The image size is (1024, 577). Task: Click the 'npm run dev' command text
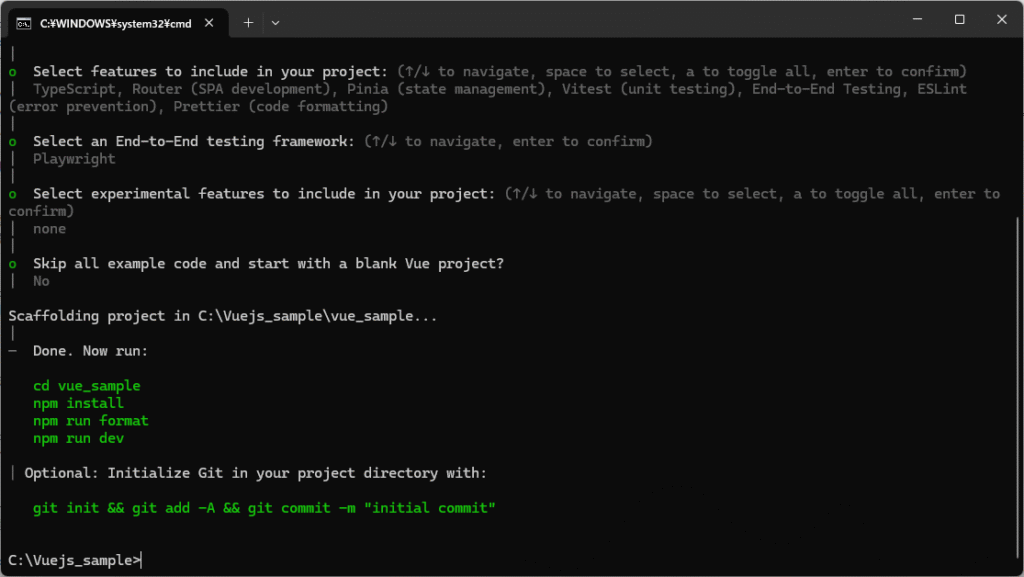tap(78, 438)
